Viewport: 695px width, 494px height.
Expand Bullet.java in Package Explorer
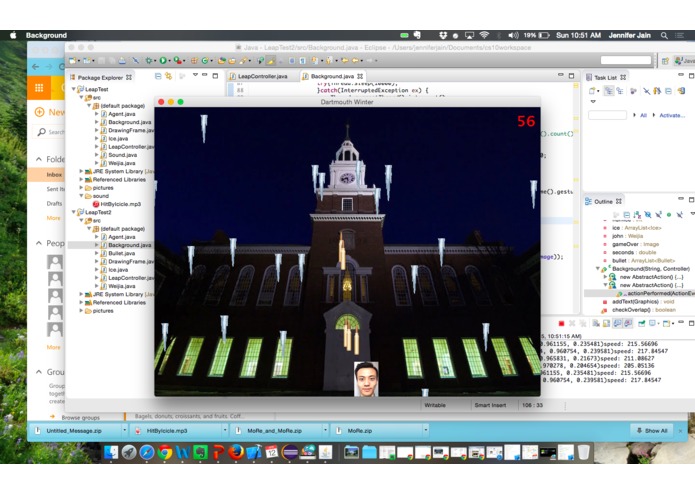pyautogui.click(x=97, y=253)
